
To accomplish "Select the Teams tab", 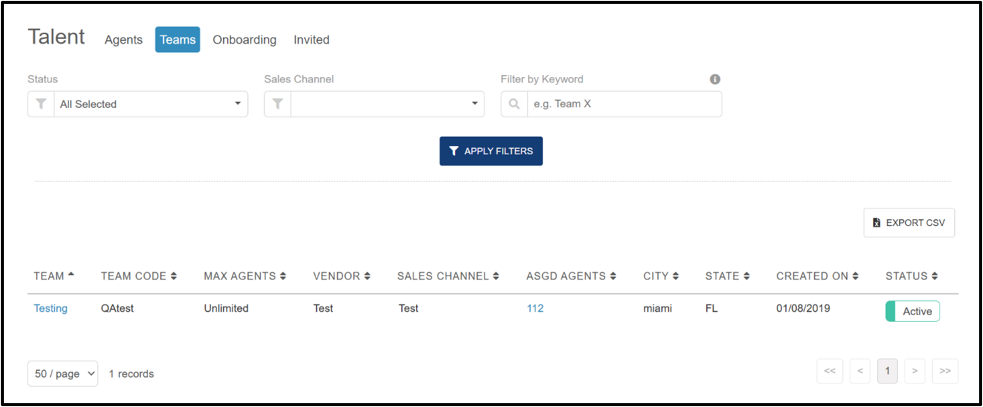I will coord(177,40).
